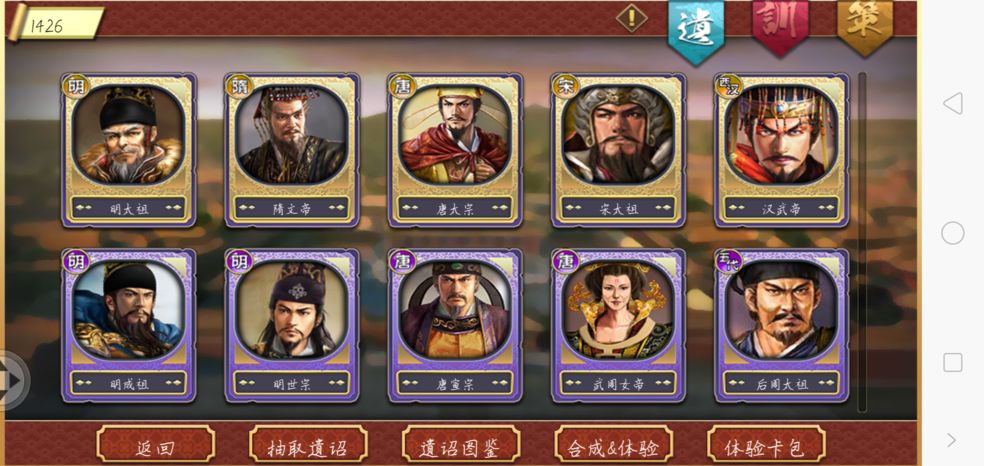
Task: Tap the exclamation mark info icon
Action: click(631, 18)
